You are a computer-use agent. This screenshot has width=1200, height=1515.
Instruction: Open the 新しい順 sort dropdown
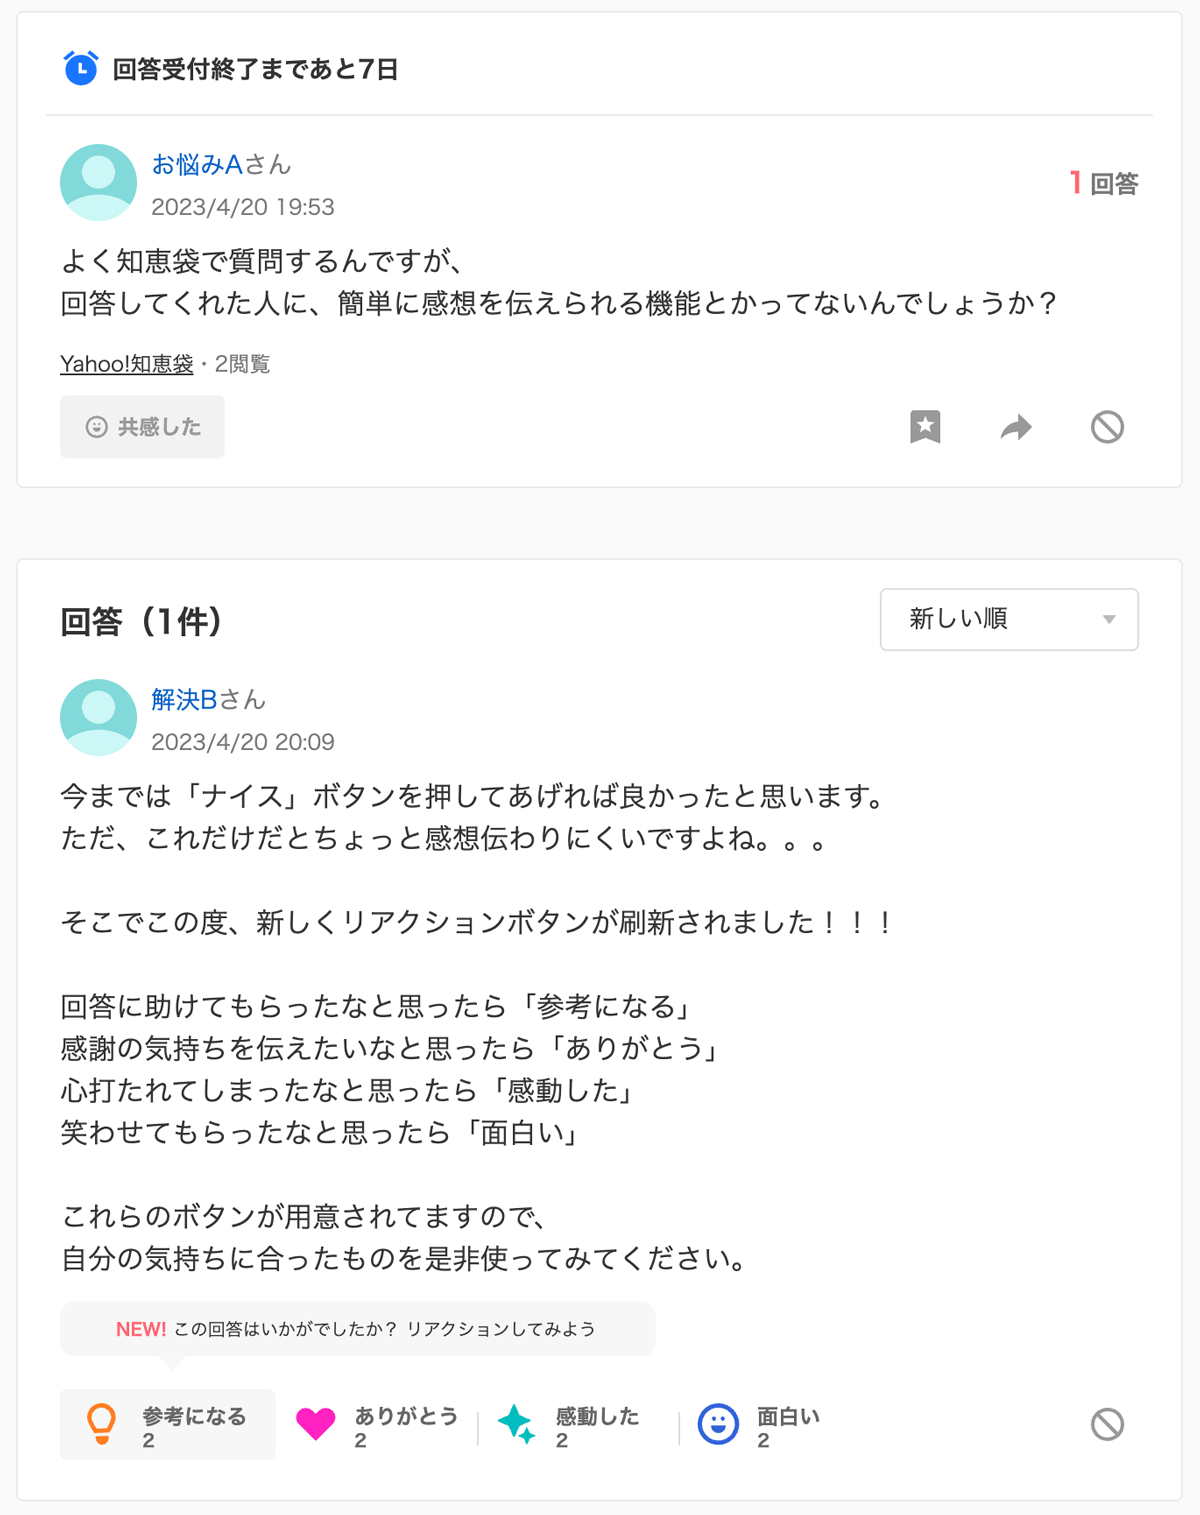(1009, 619)
